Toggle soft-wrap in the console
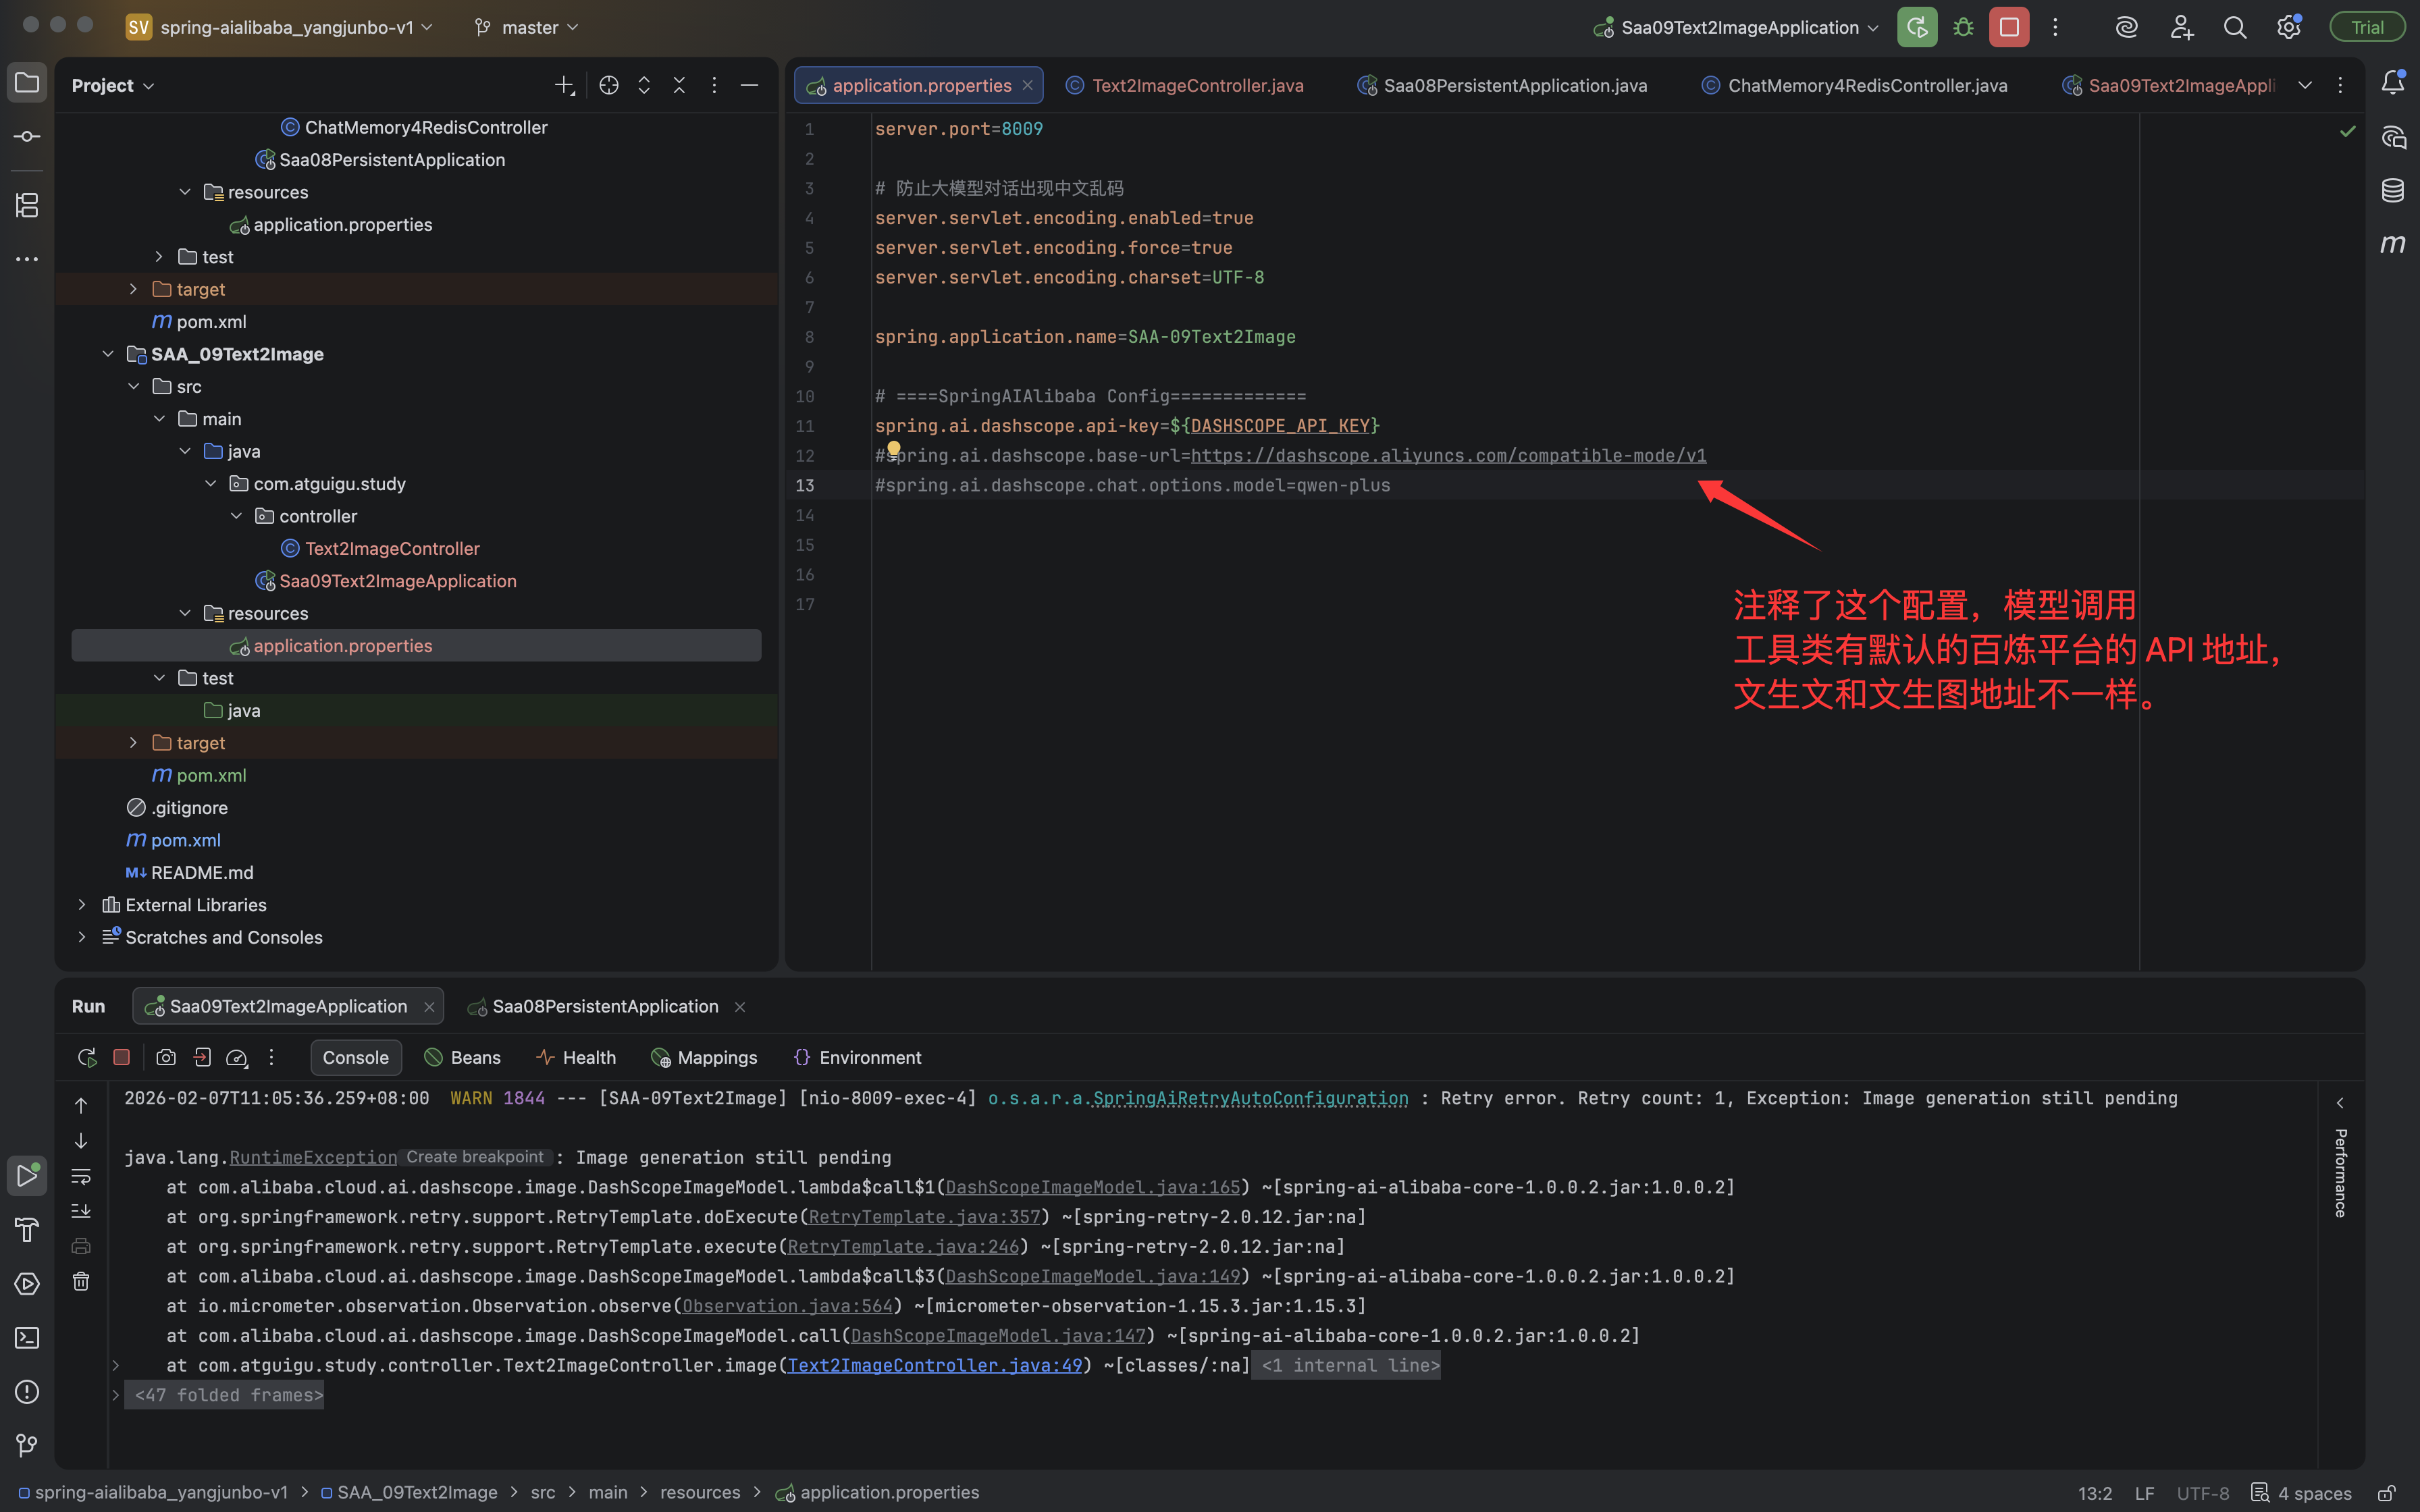 coord(81,1176)
